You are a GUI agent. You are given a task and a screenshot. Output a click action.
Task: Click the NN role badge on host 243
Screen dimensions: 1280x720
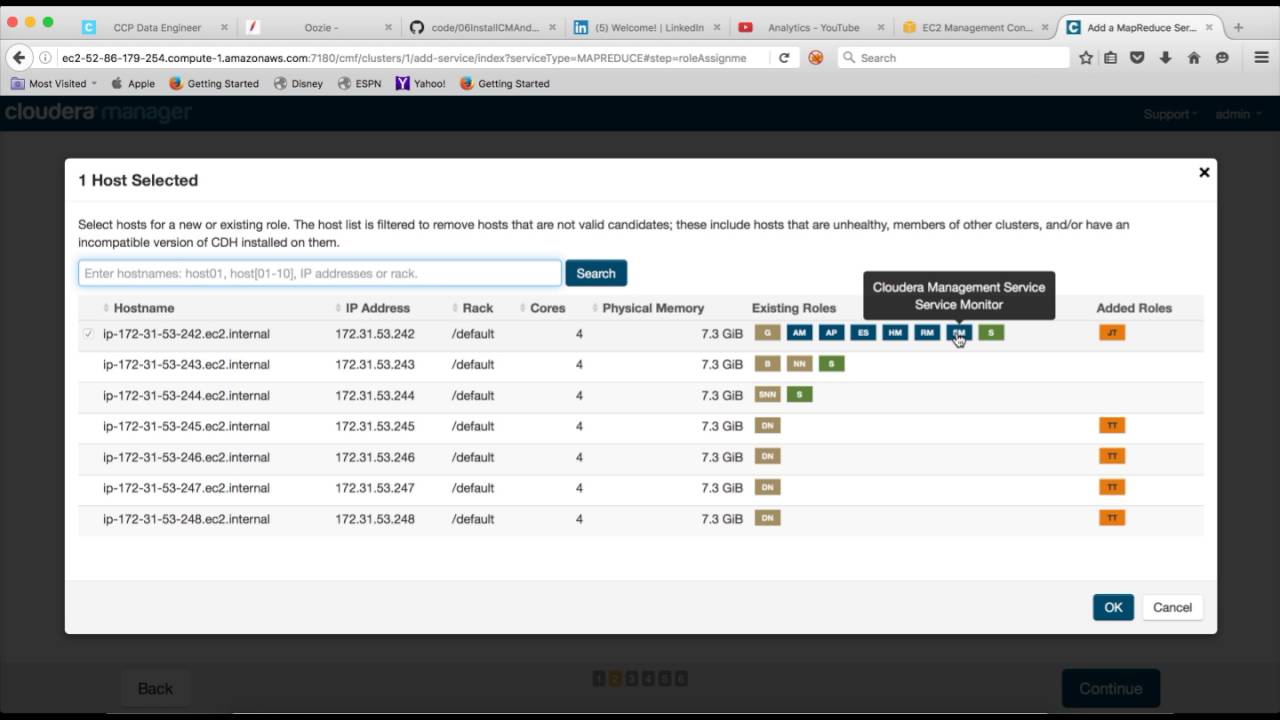click(799, 364)
